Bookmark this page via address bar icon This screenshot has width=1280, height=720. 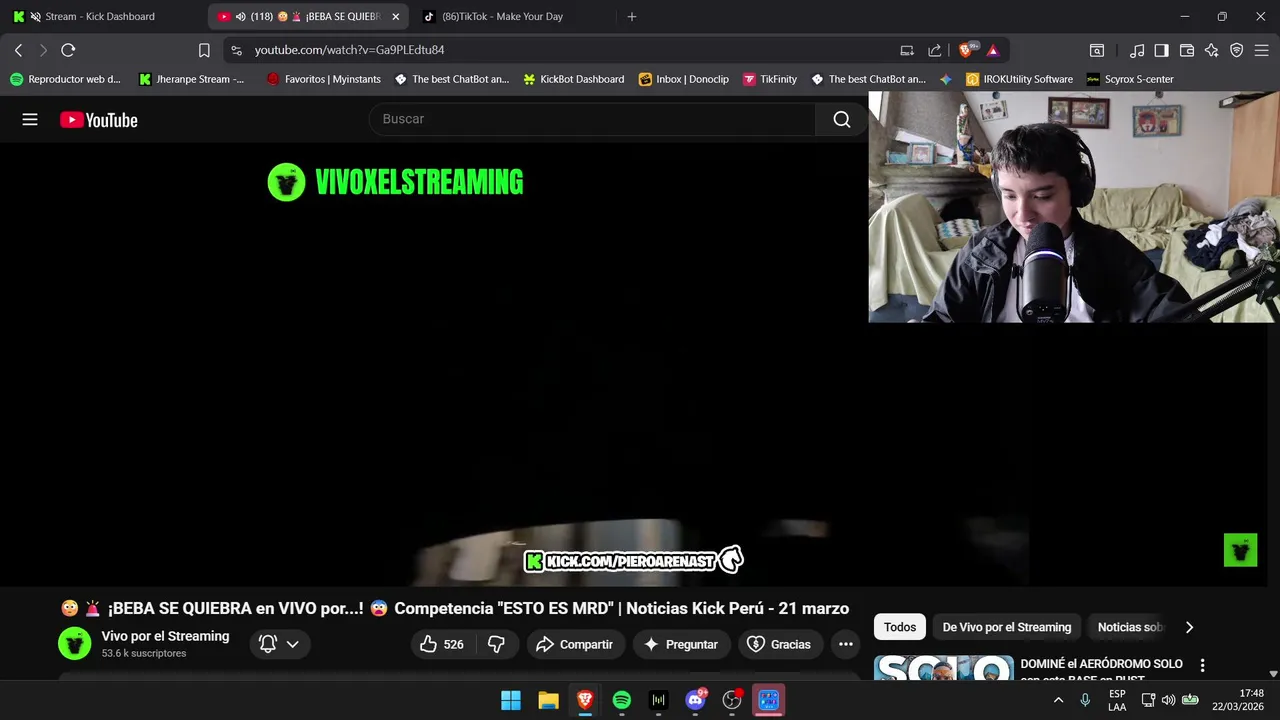pos(204,50)
